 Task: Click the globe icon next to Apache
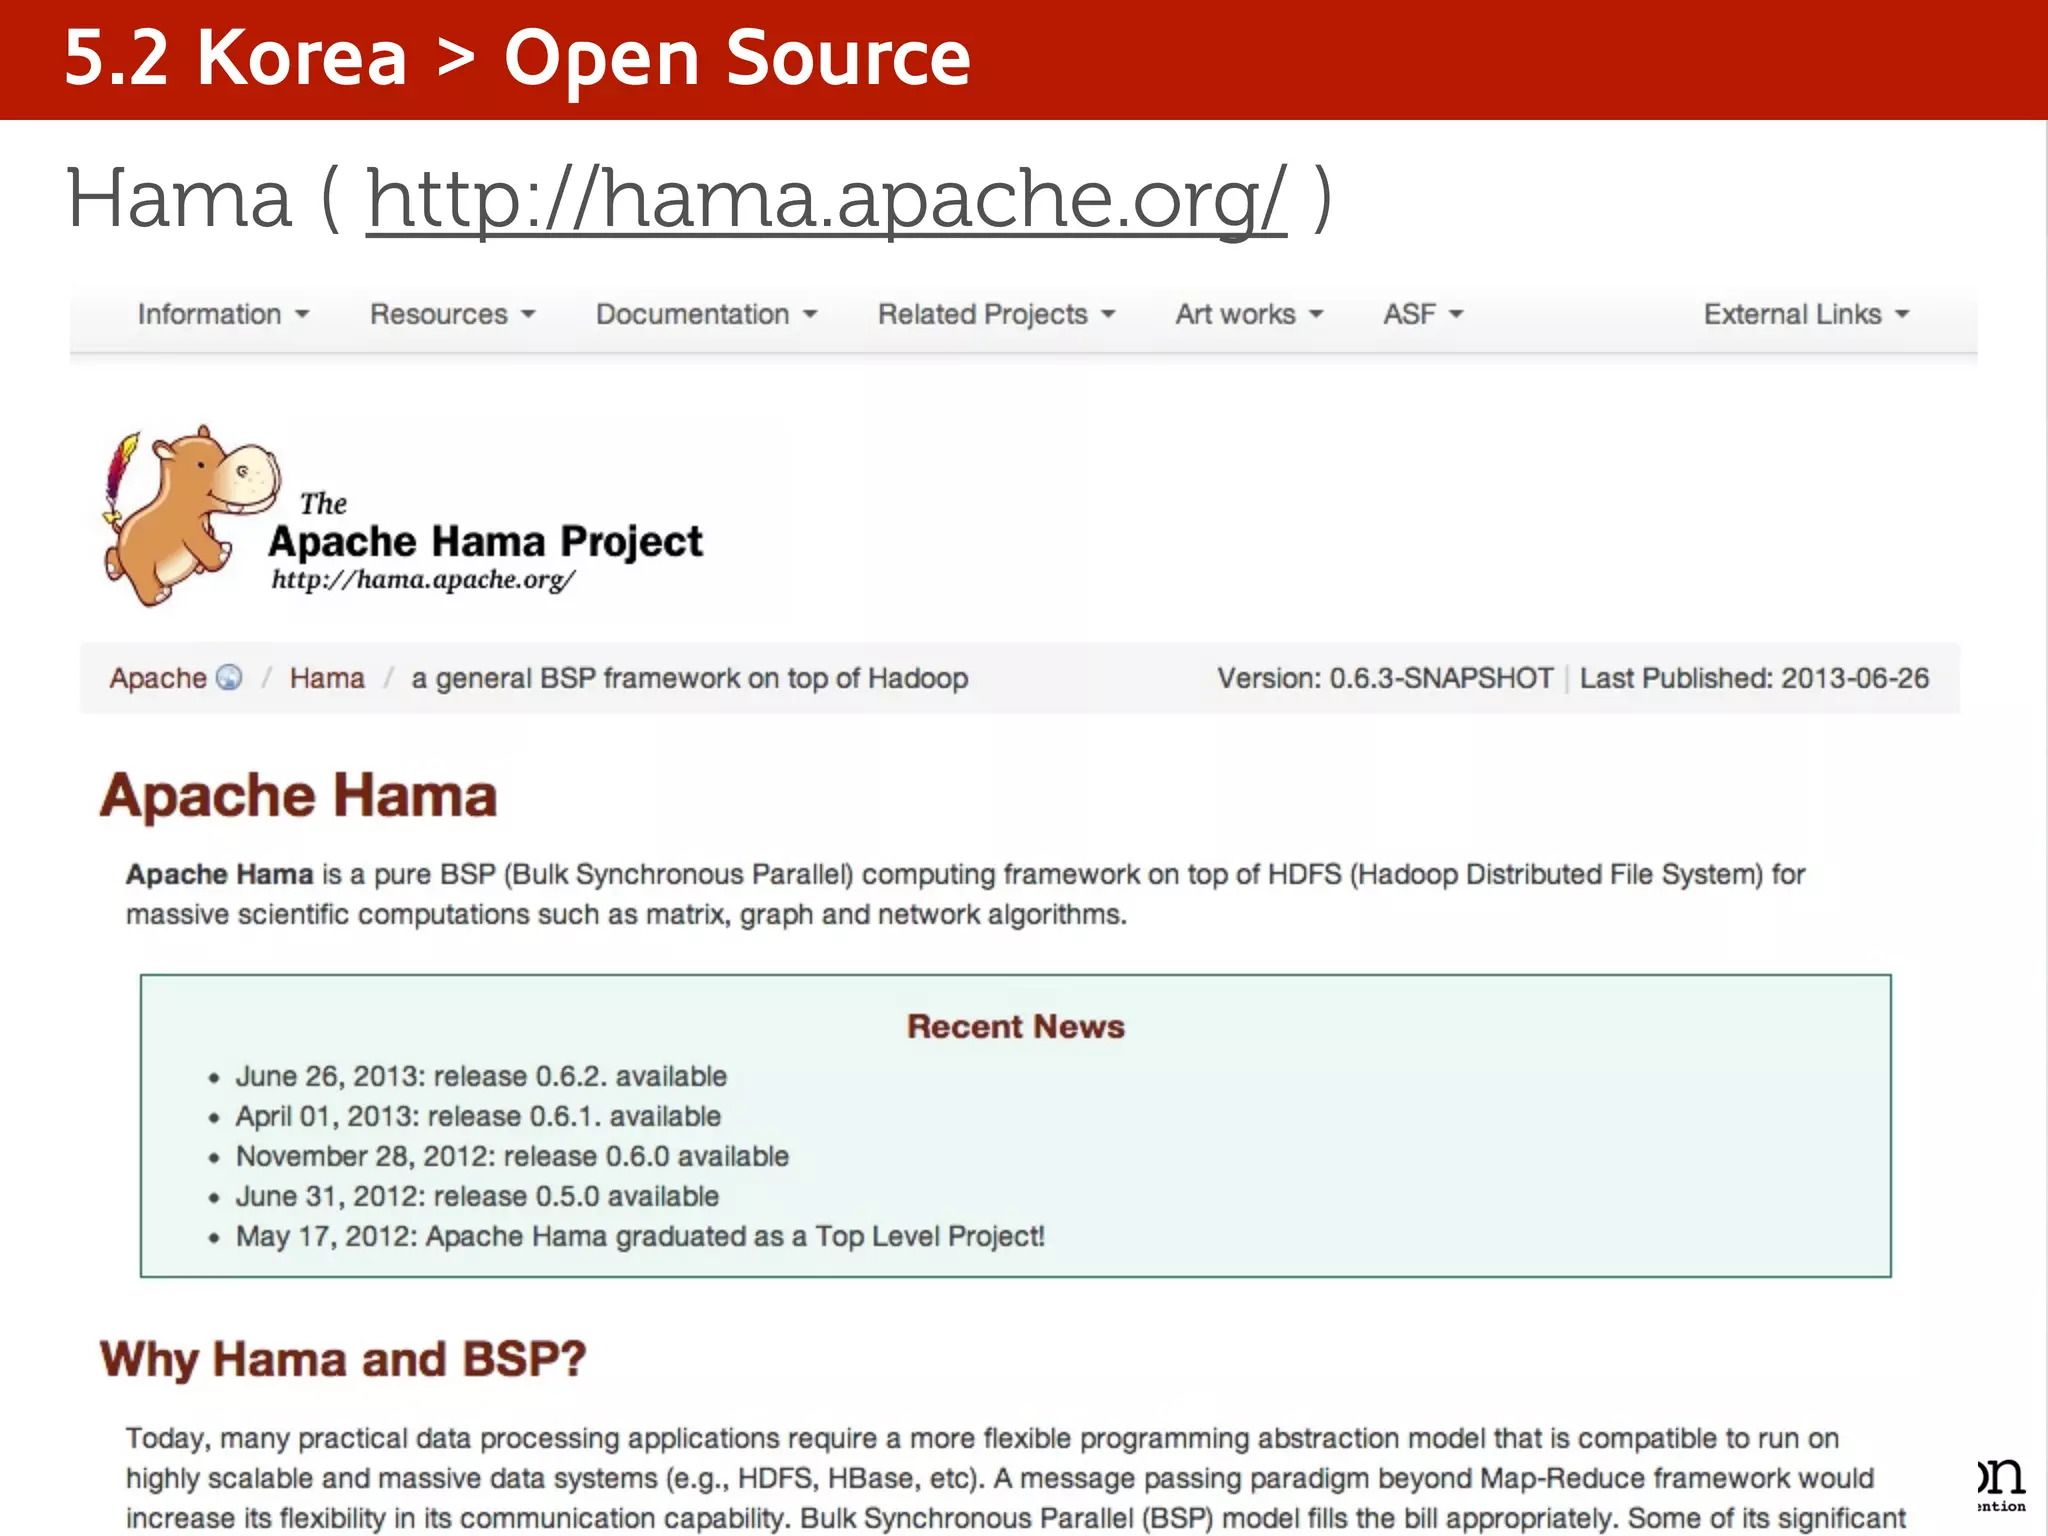[x=229, y=677]
